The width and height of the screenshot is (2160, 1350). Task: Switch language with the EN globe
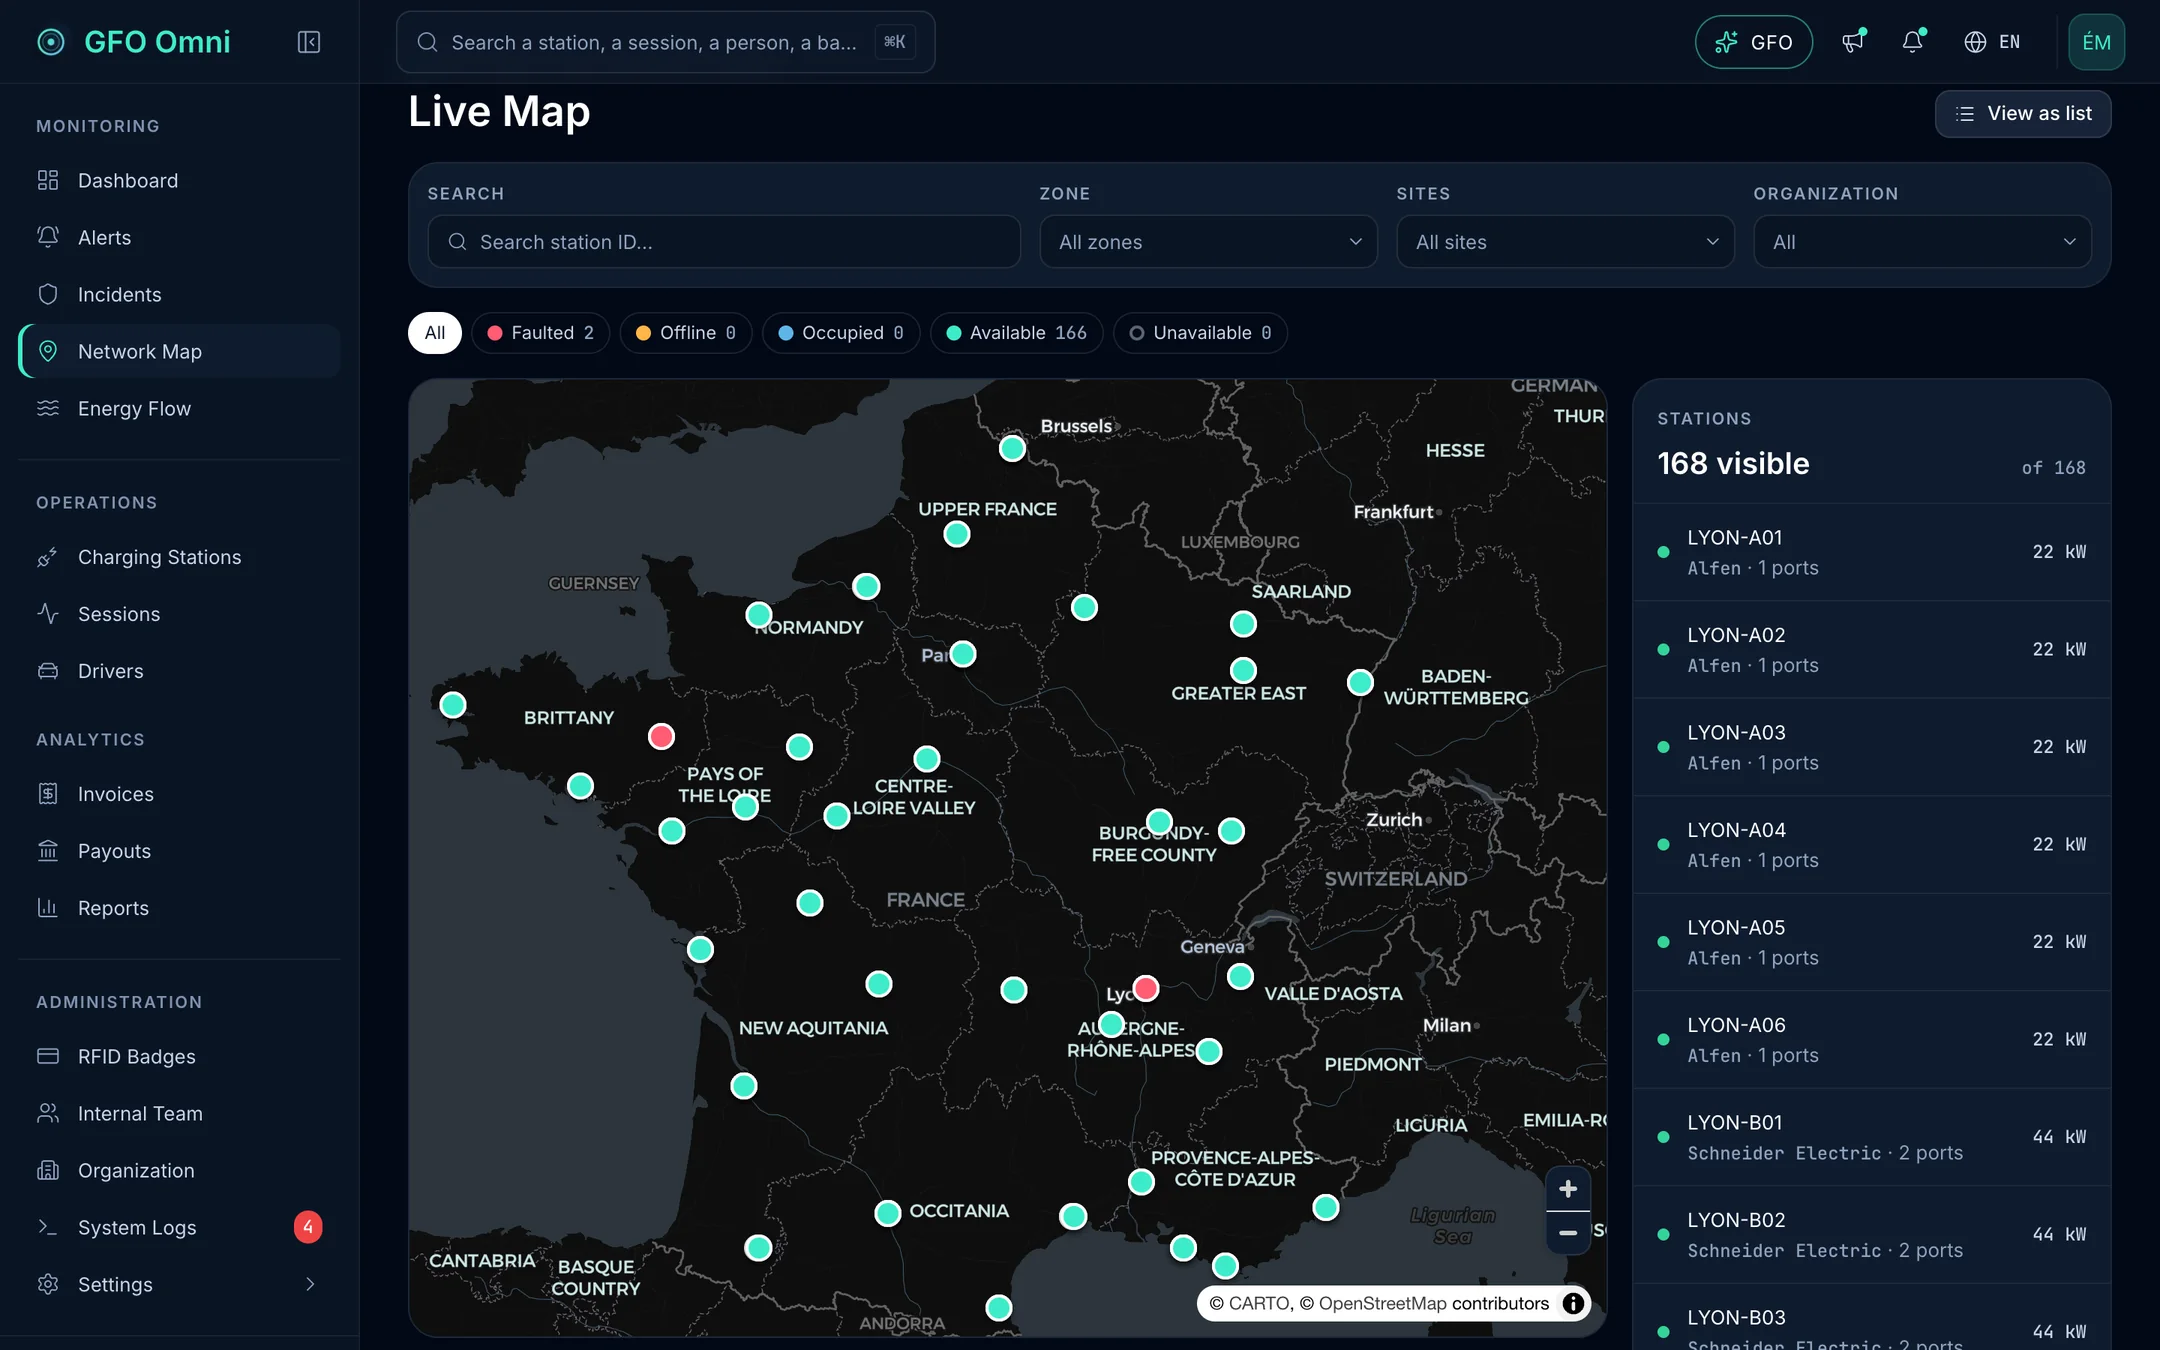[1992, 42]
